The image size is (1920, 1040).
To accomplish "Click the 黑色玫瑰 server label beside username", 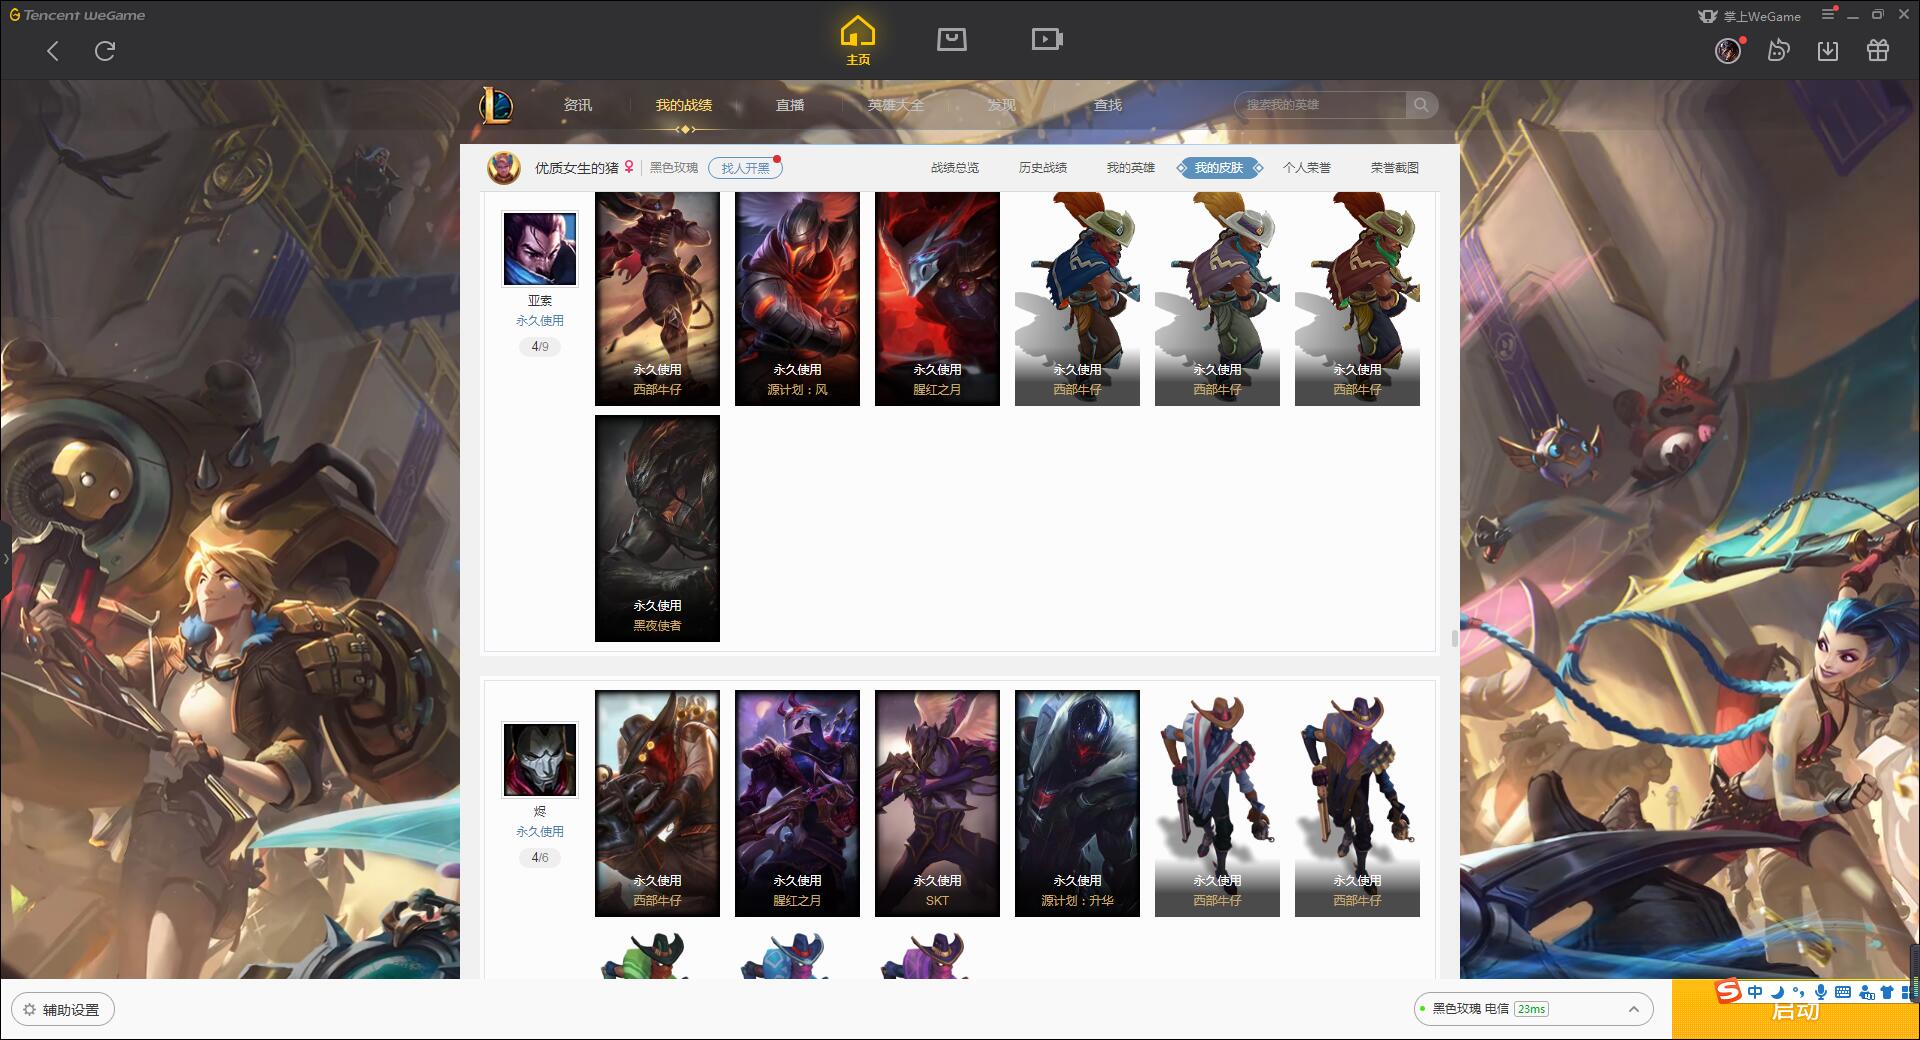I will [674, 168].
